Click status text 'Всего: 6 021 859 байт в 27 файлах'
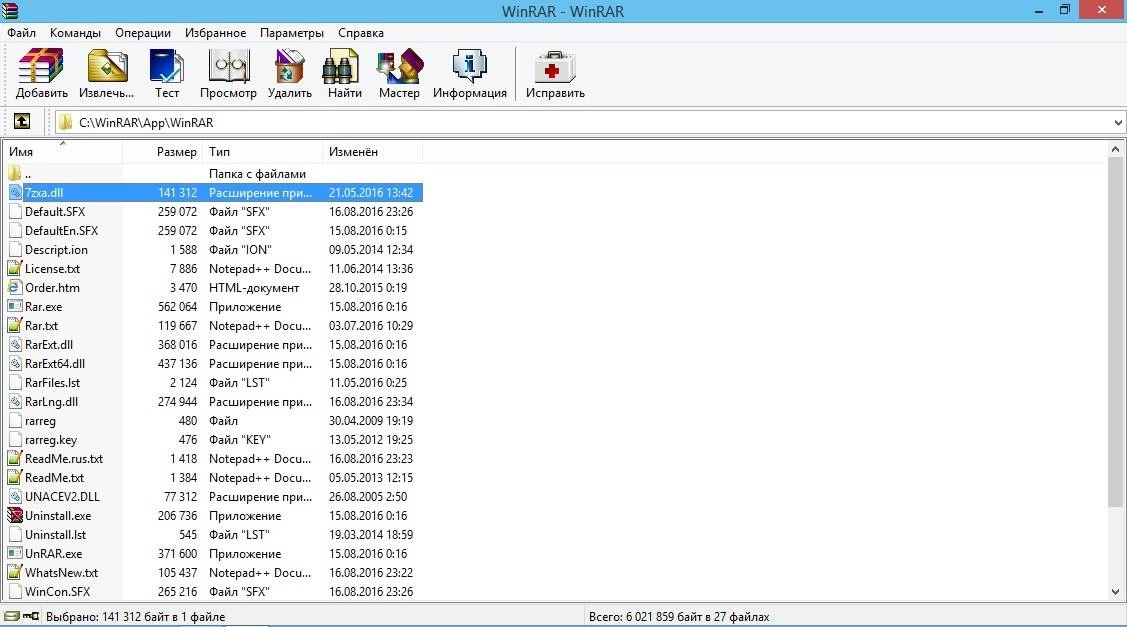This screenshot has height=627, width=1127. coord(679,617)
